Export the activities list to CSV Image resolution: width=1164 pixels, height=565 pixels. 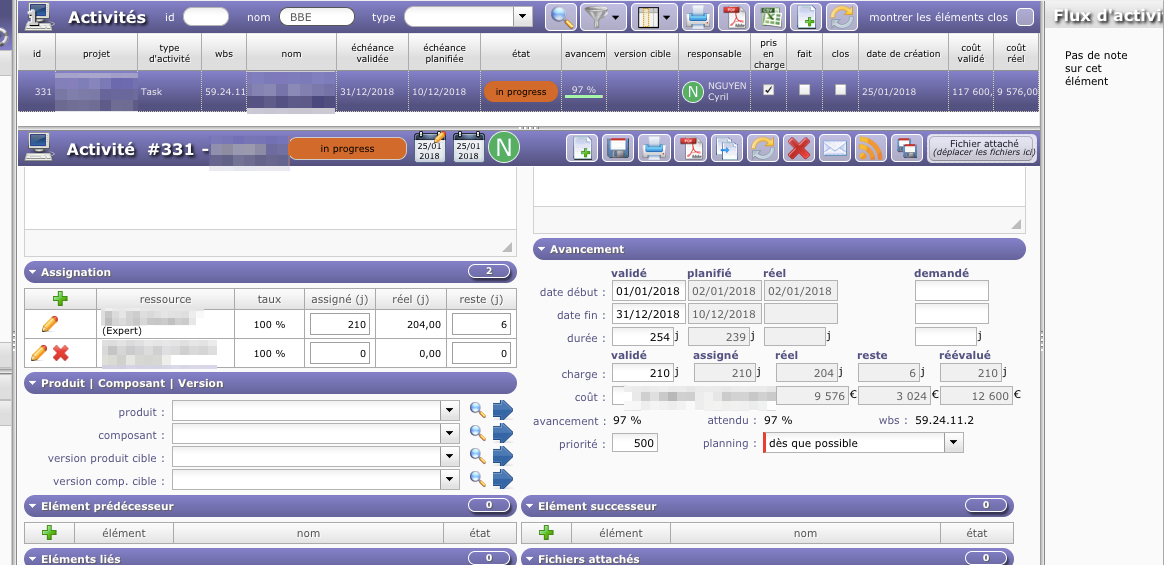coord(770,17)
